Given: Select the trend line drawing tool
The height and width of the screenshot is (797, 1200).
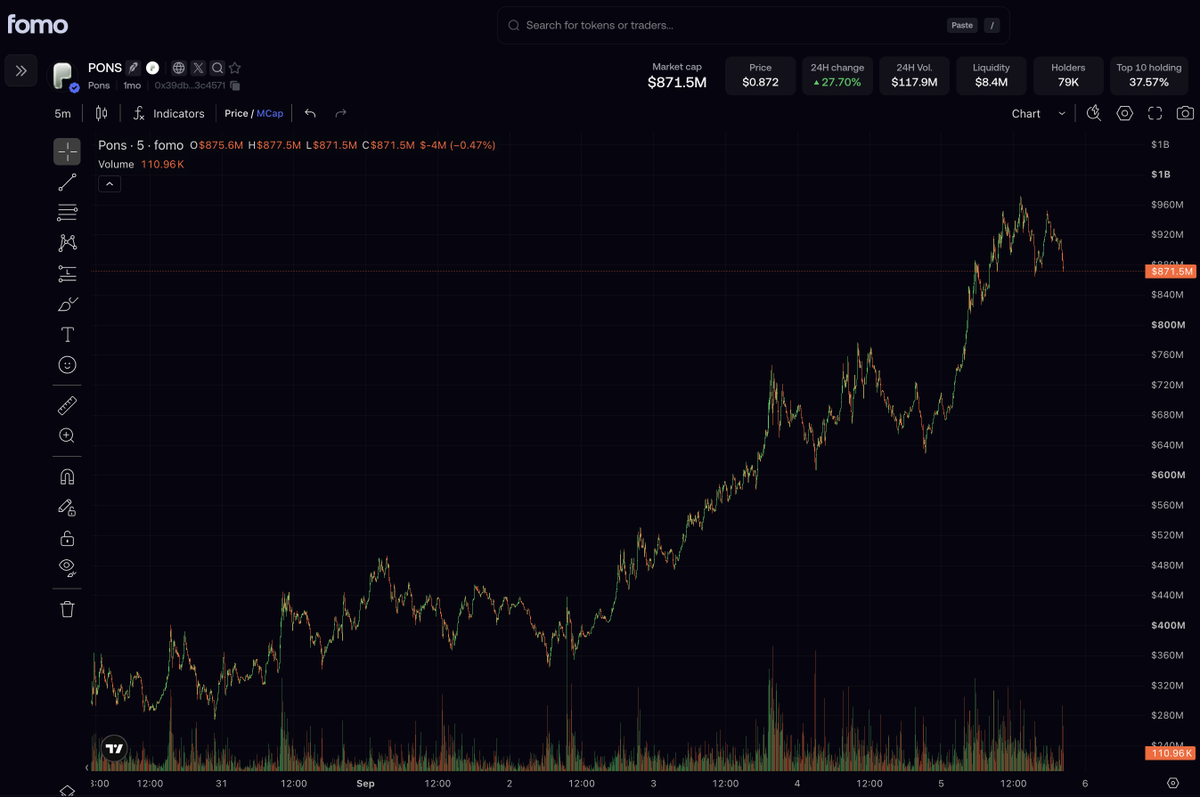Looking at the screenshot, I should click(x=67, y=182).
